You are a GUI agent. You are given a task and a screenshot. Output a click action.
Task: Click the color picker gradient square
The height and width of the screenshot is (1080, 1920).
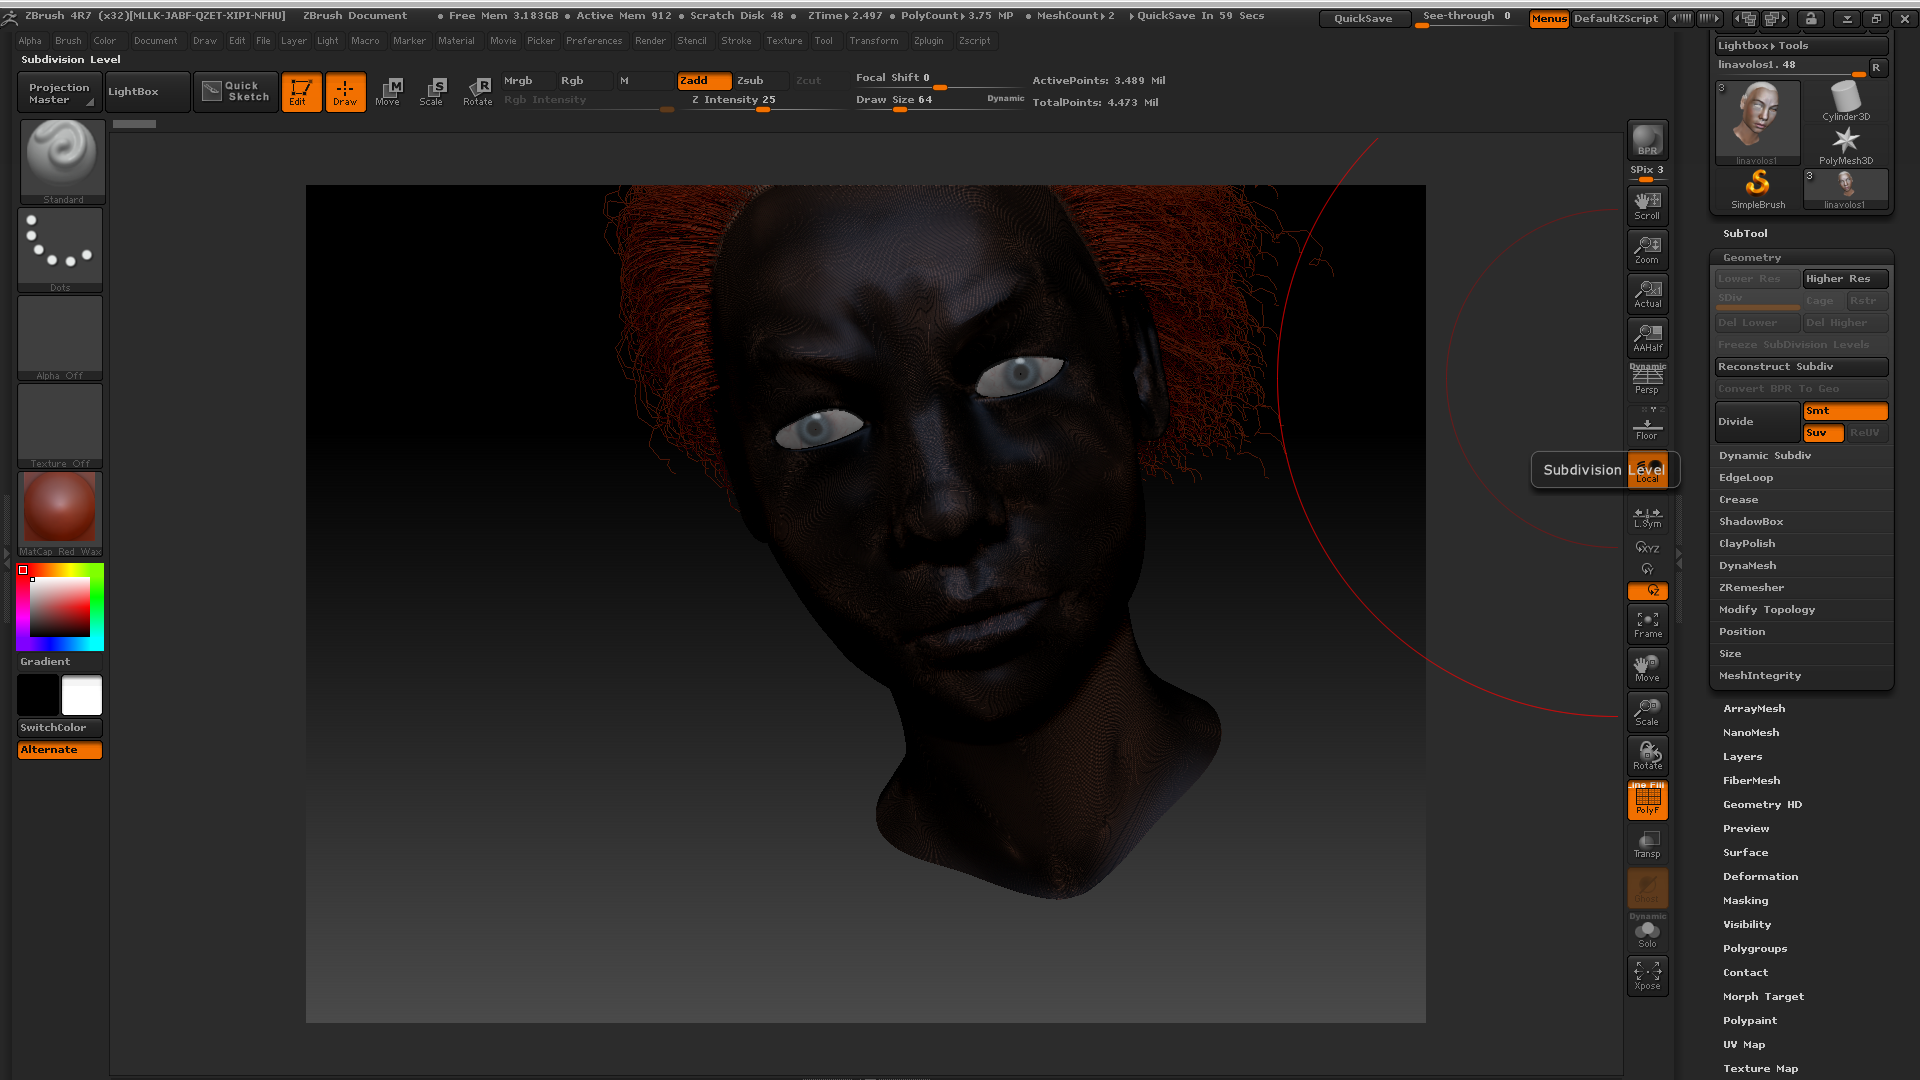60,607
